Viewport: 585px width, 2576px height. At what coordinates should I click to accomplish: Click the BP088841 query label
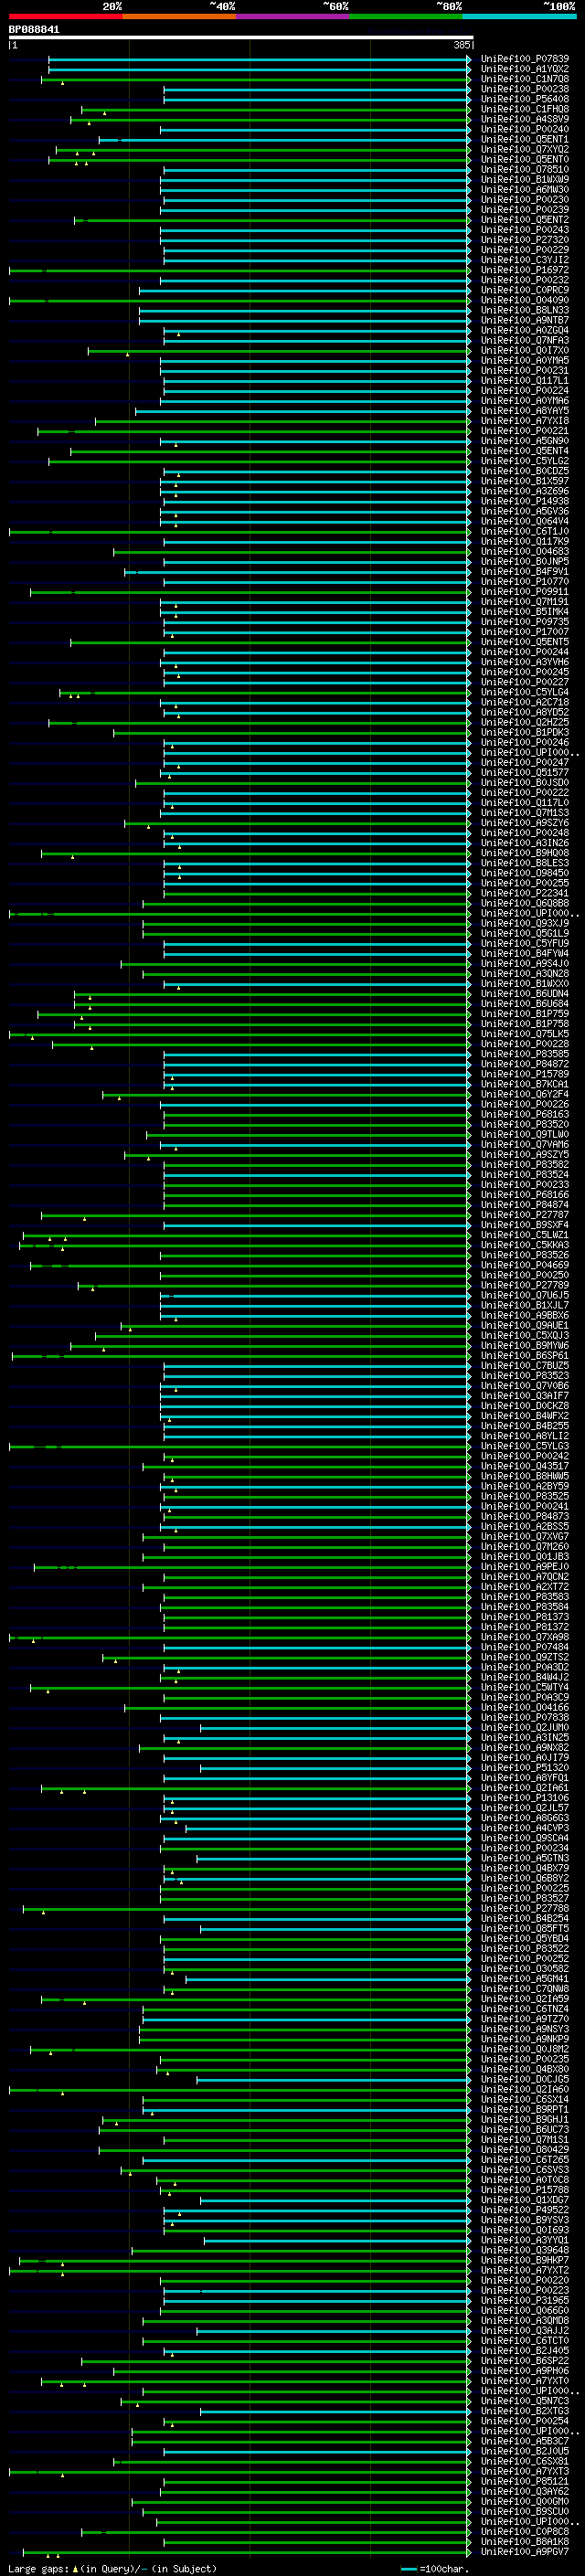[x=34, y=30]
